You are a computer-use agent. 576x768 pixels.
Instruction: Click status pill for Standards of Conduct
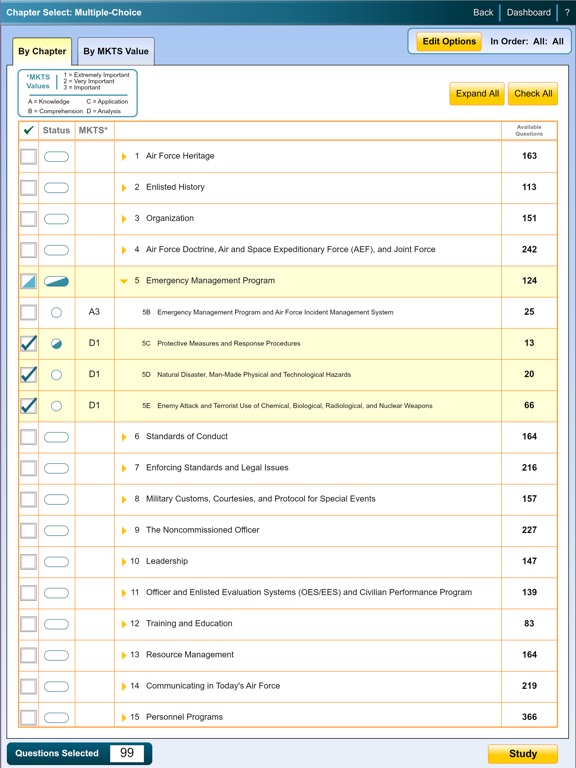point(56,437)
